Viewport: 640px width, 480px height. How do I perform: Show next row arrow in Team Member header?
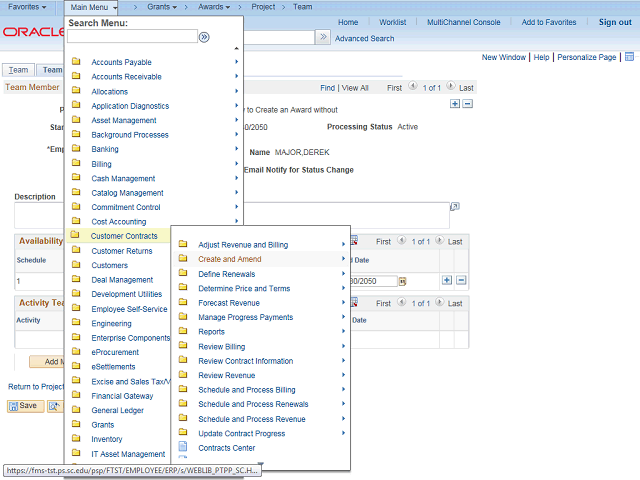(x=449, y=88)
